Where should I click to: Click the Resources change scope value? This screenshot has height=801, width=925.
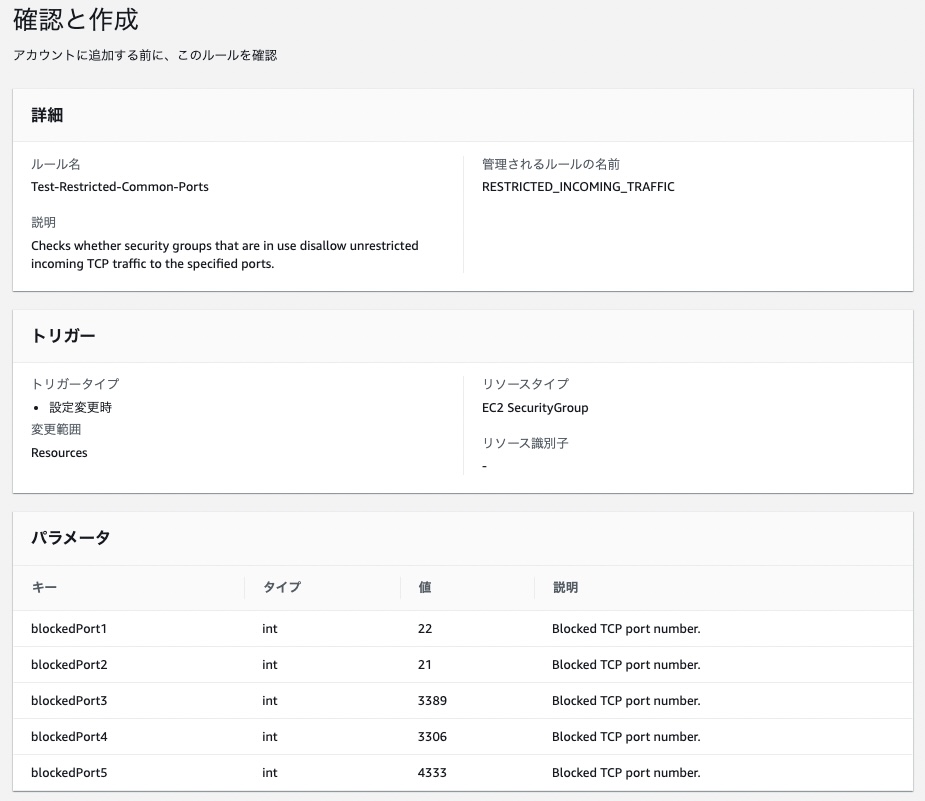[59, 453]
